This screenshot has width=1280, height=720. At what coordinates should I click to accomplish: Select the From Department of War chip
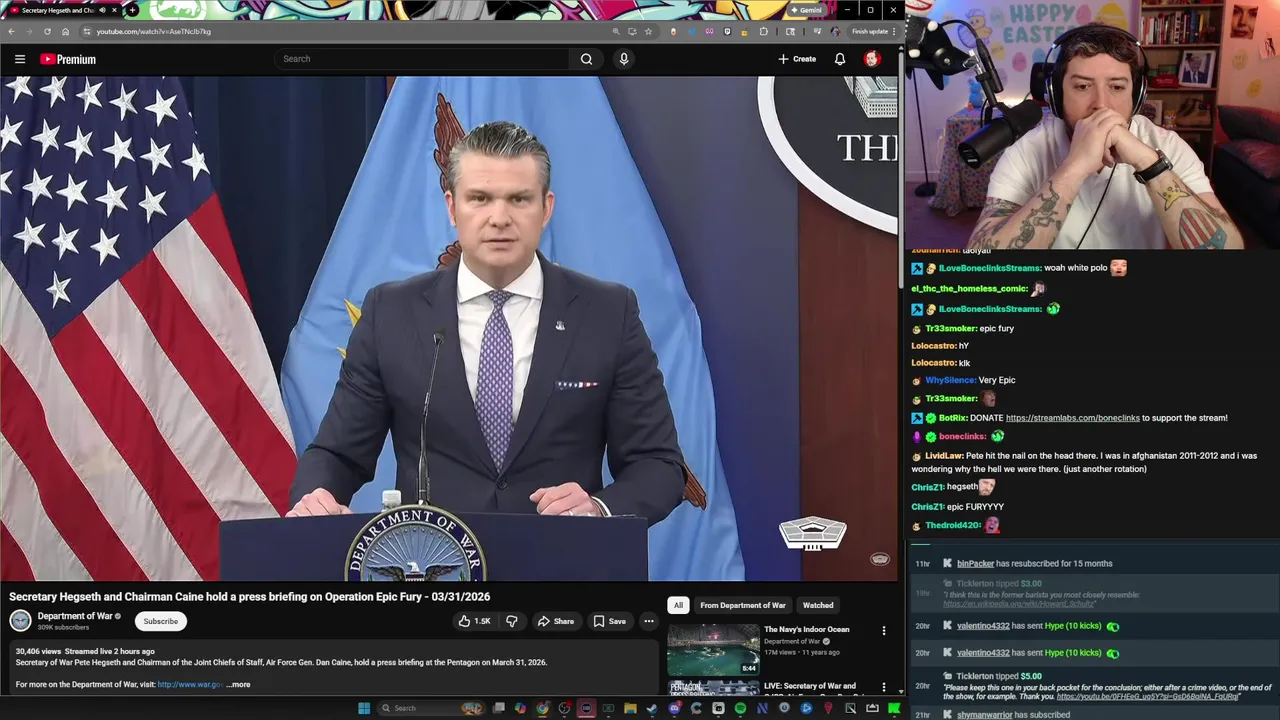(x=743, y=605)
